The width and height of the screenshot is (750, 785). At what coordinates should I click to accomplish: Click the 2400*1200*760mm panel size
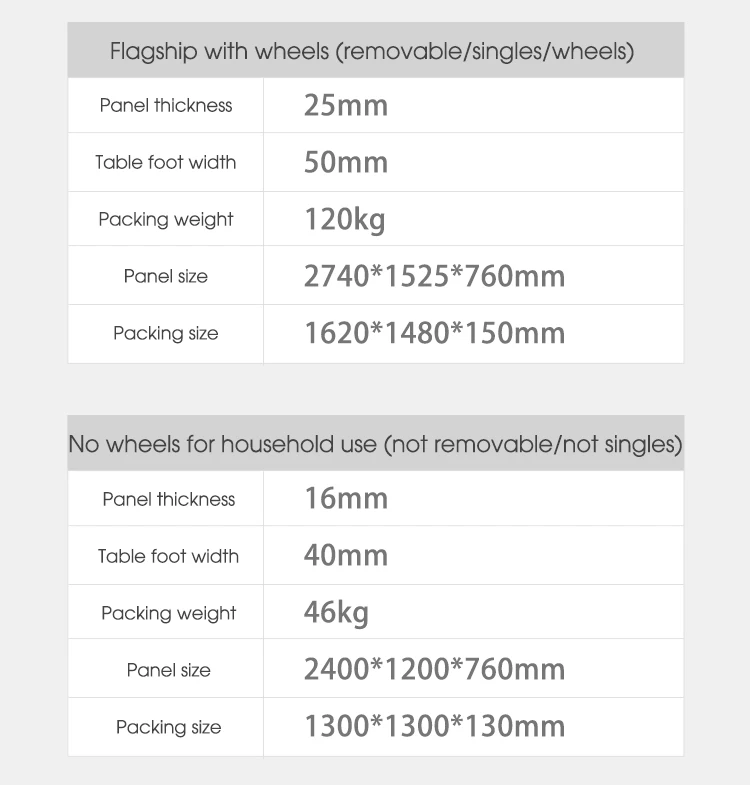pyautogui.click(x=434, y=669)
